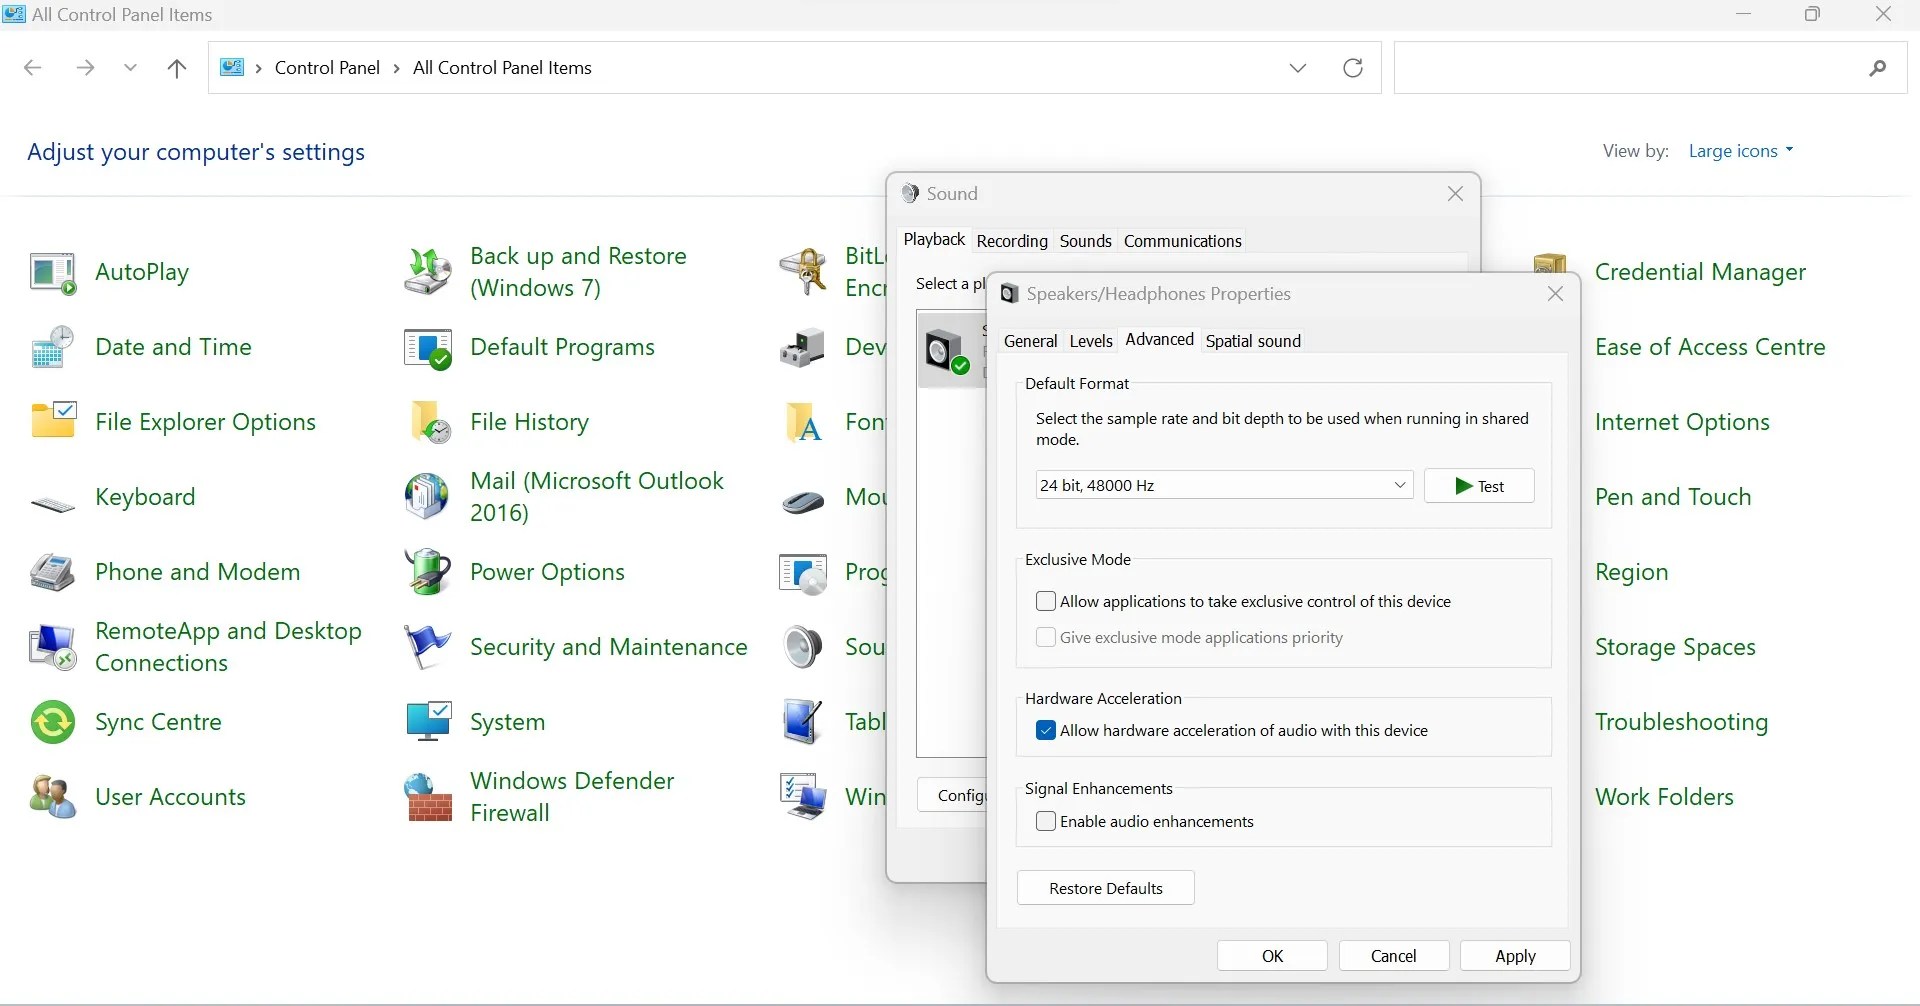Image resolution: width=1920 pixels, height=1006 pixels.
Task: Open the Sync Centre icon
Action: (x=53, y=722)
